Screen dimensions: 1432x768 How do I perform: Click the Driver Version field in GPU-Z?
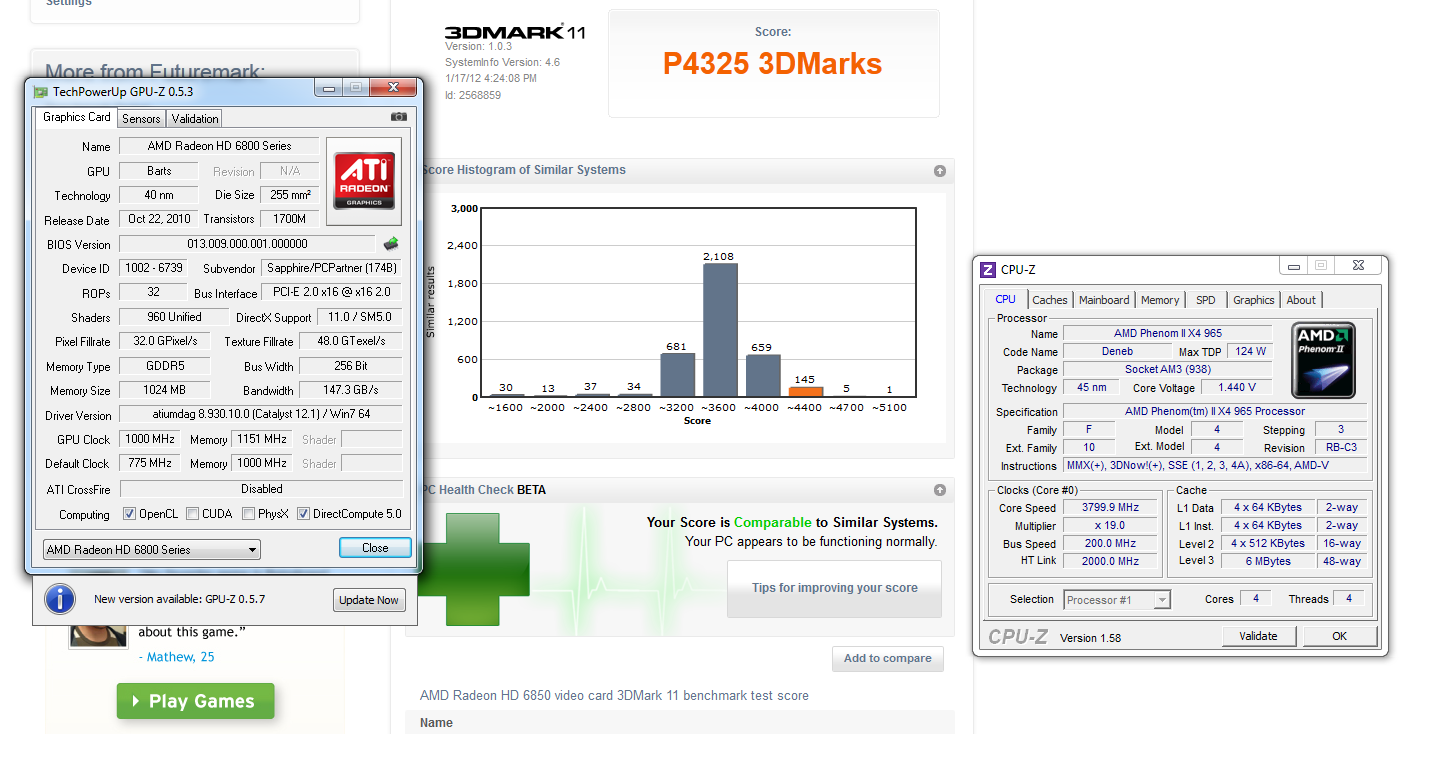(x=261, y=414)
